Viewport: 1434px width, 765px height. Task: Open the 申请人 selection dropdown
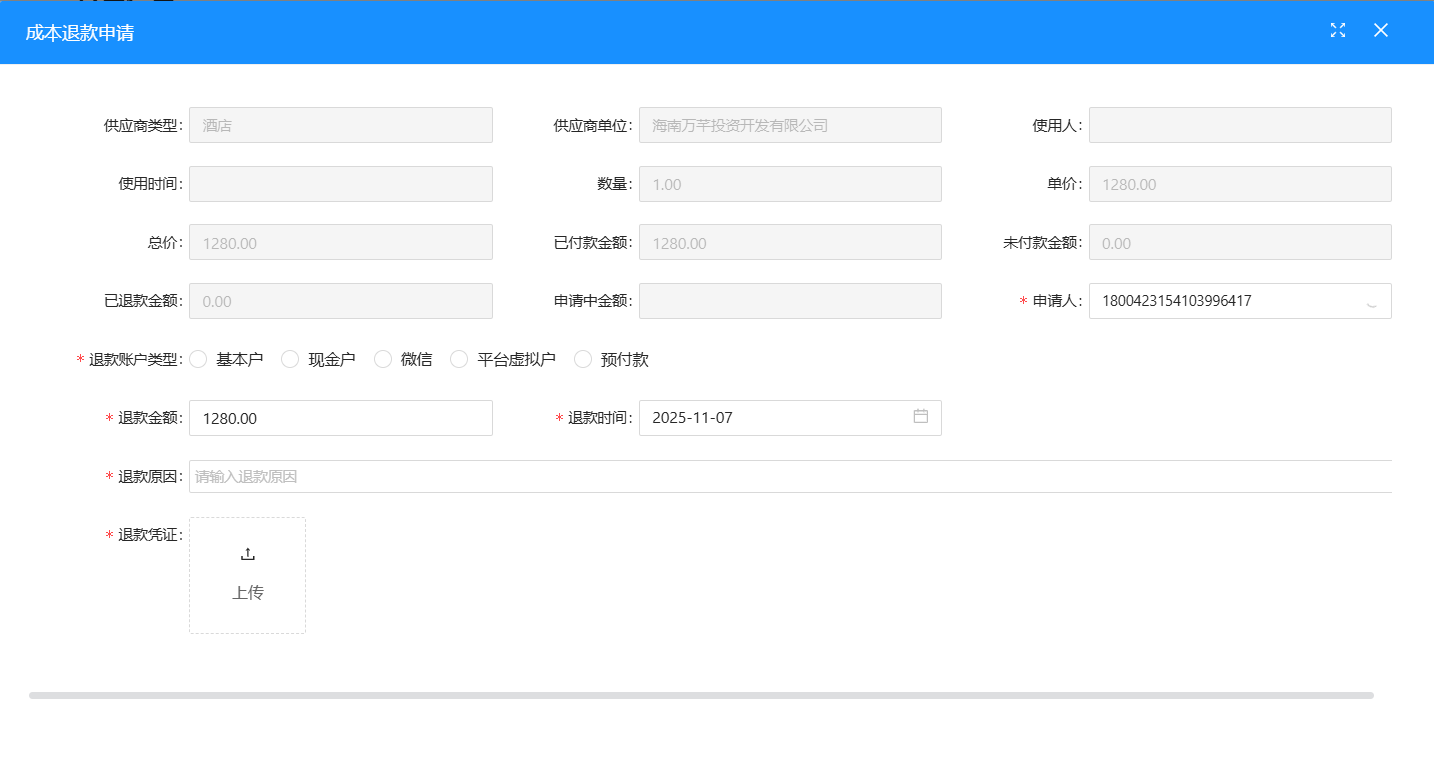coord(1240,301)
